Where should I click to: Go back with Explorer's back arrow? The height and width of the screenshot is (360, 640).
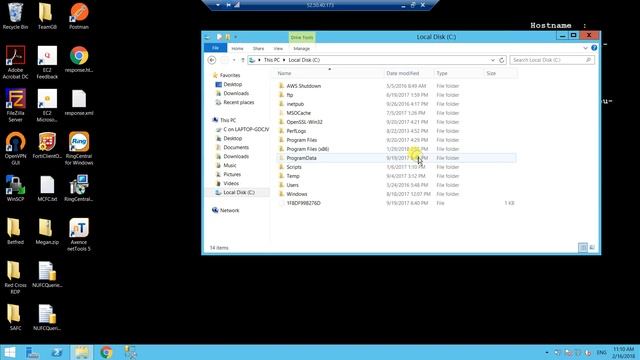[212, 60]
